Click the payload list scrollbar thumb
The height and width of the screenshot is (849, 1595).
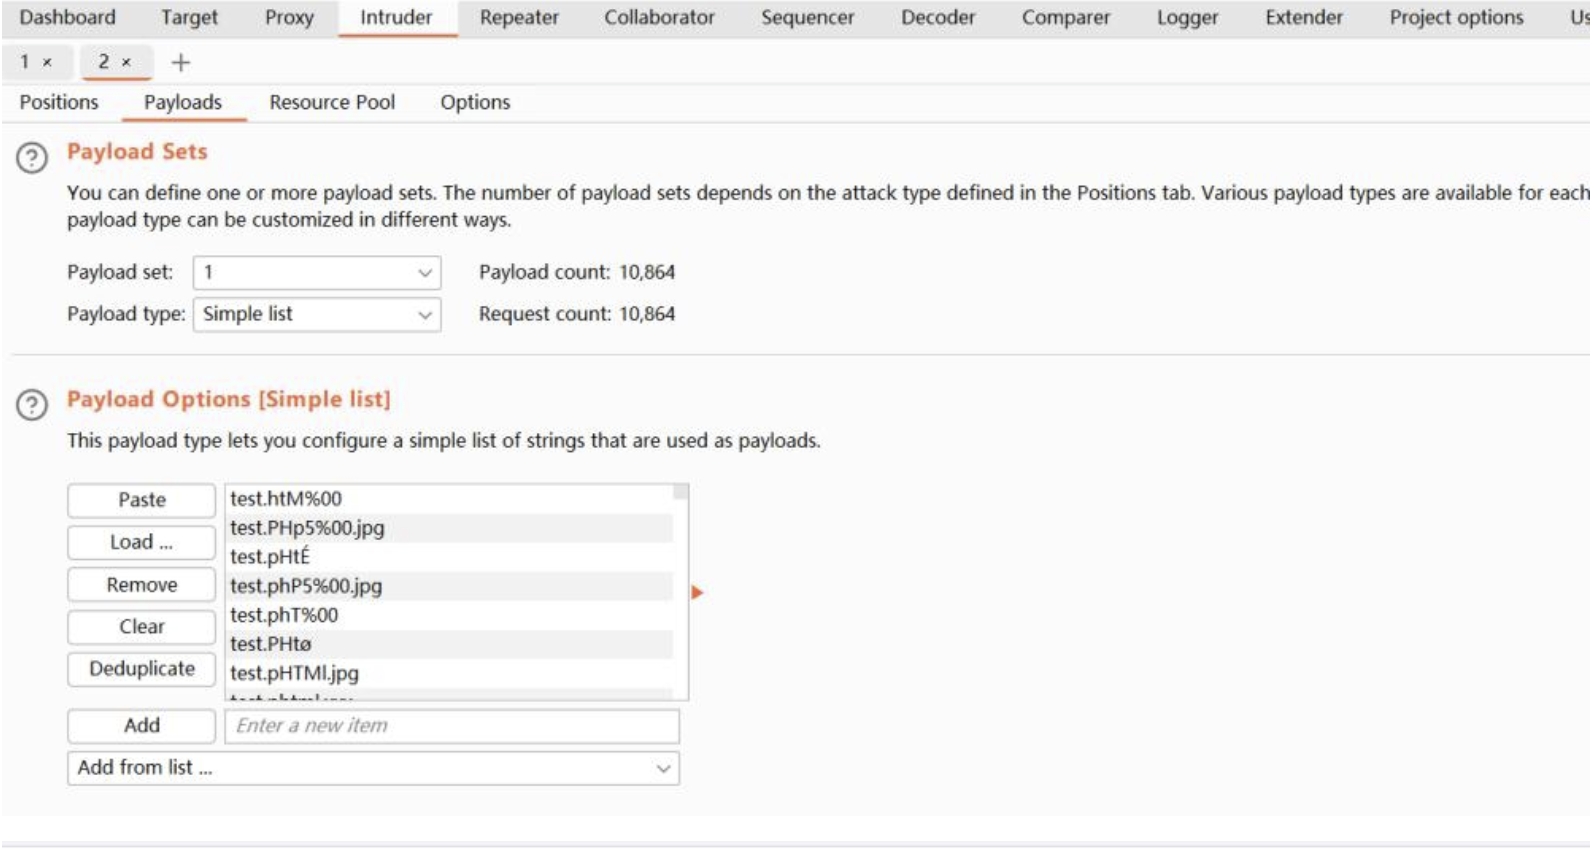click(681, 491)
